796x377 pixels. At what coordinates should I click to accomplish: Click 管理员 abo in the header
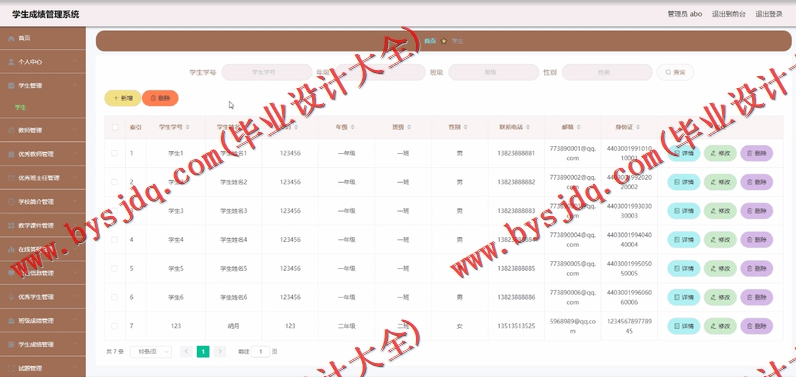pos(685,14)
